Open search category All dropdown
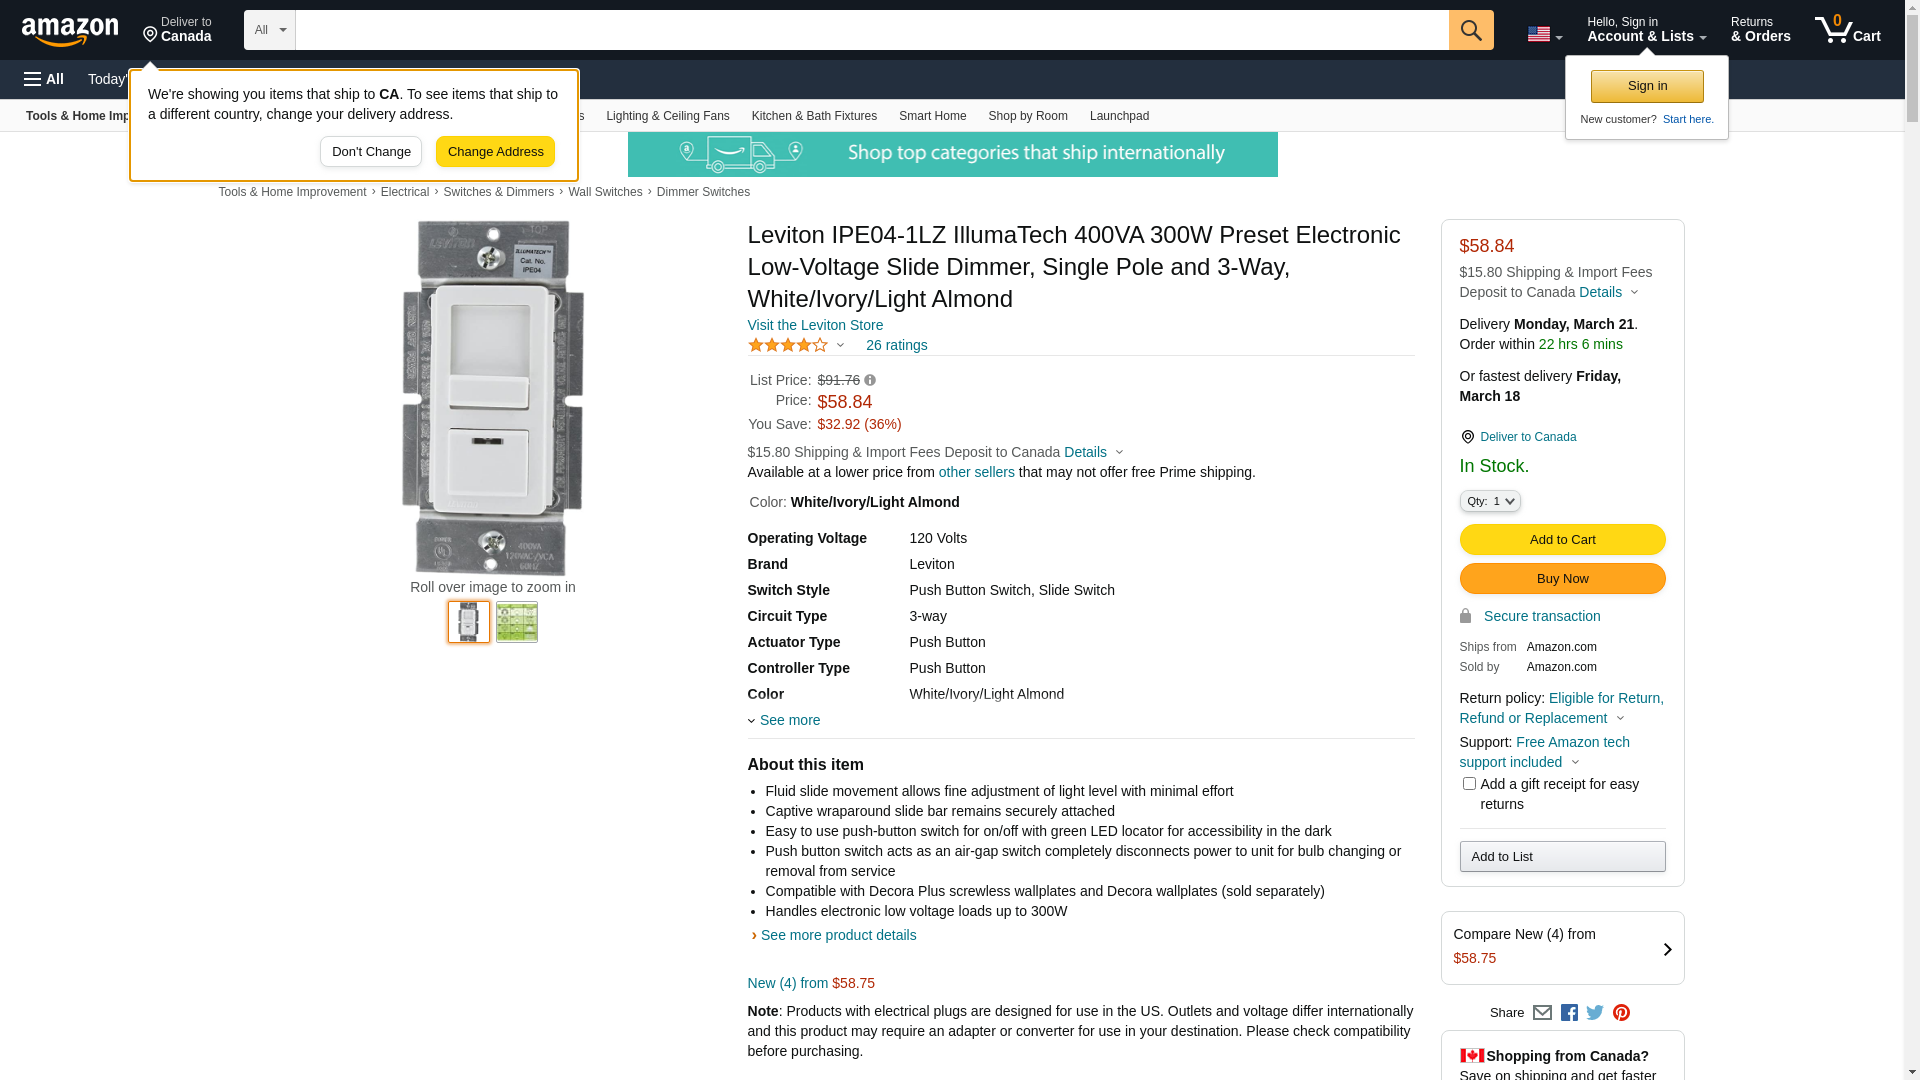The image size is (1920, 1080). click(269, 30)
